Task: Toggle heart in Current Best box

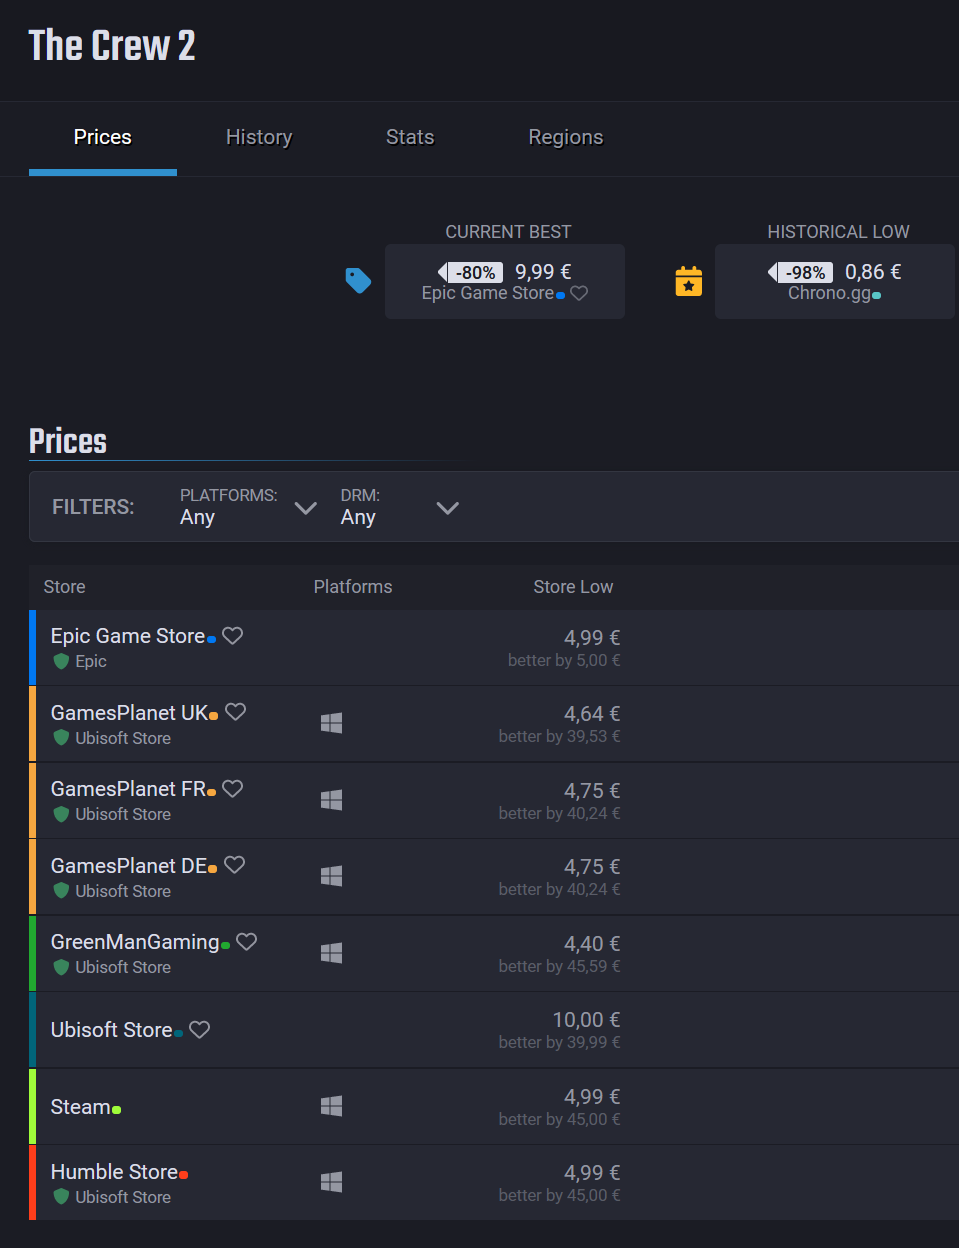Action: (x=579, y=294)
